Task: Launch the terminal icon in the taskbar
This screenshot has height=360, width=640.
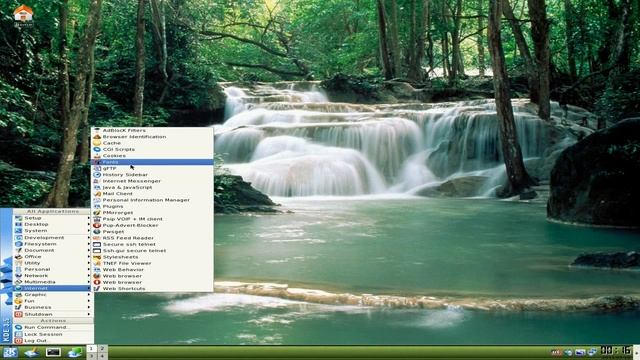Action: (53, 352)
